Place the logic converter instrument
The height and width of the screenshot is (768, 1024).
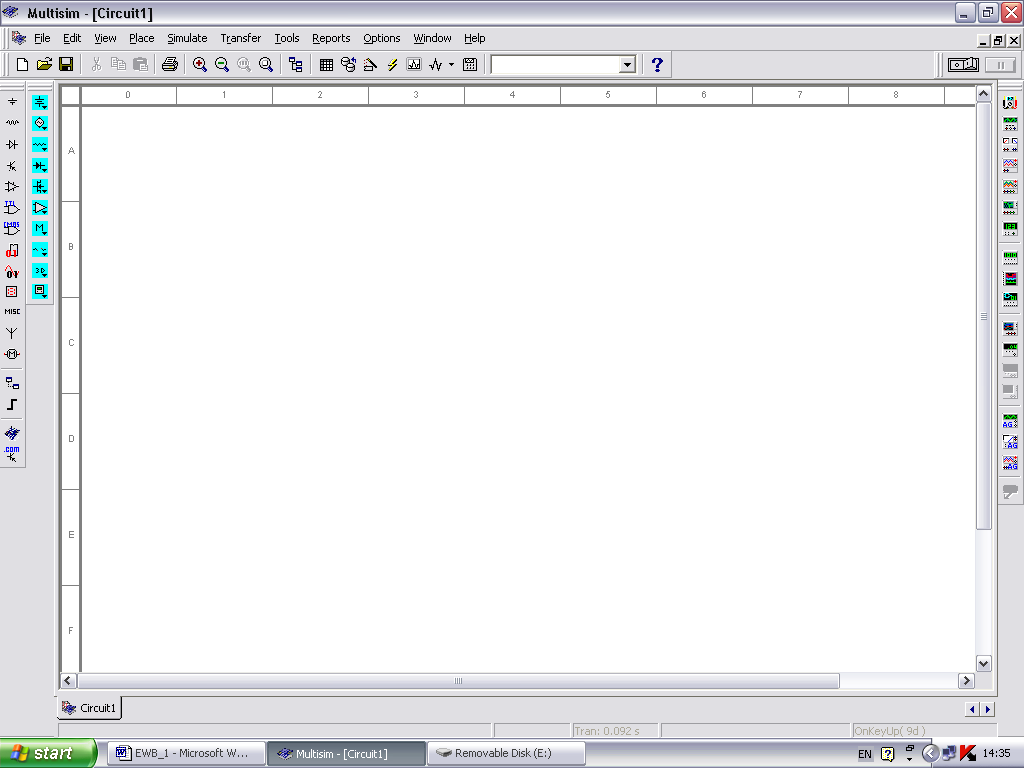1010,299
